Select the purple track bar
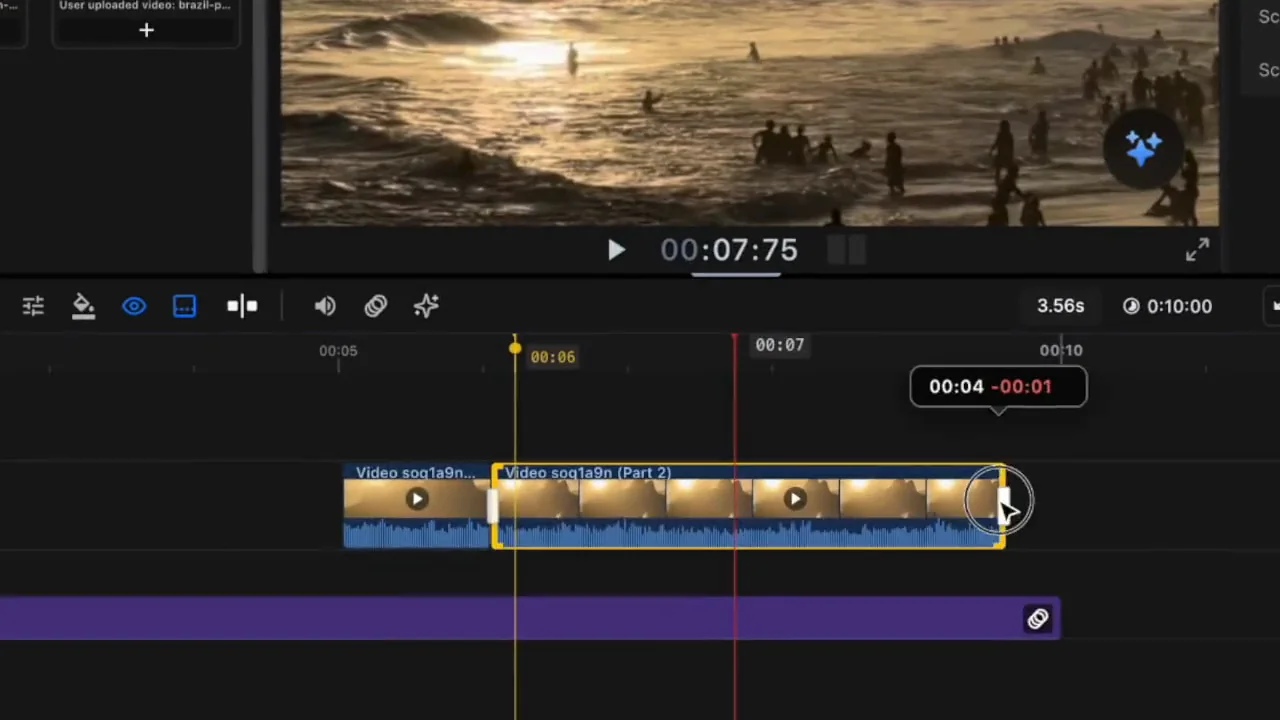This screenshot has height=720, width=1280. [530, 619]
